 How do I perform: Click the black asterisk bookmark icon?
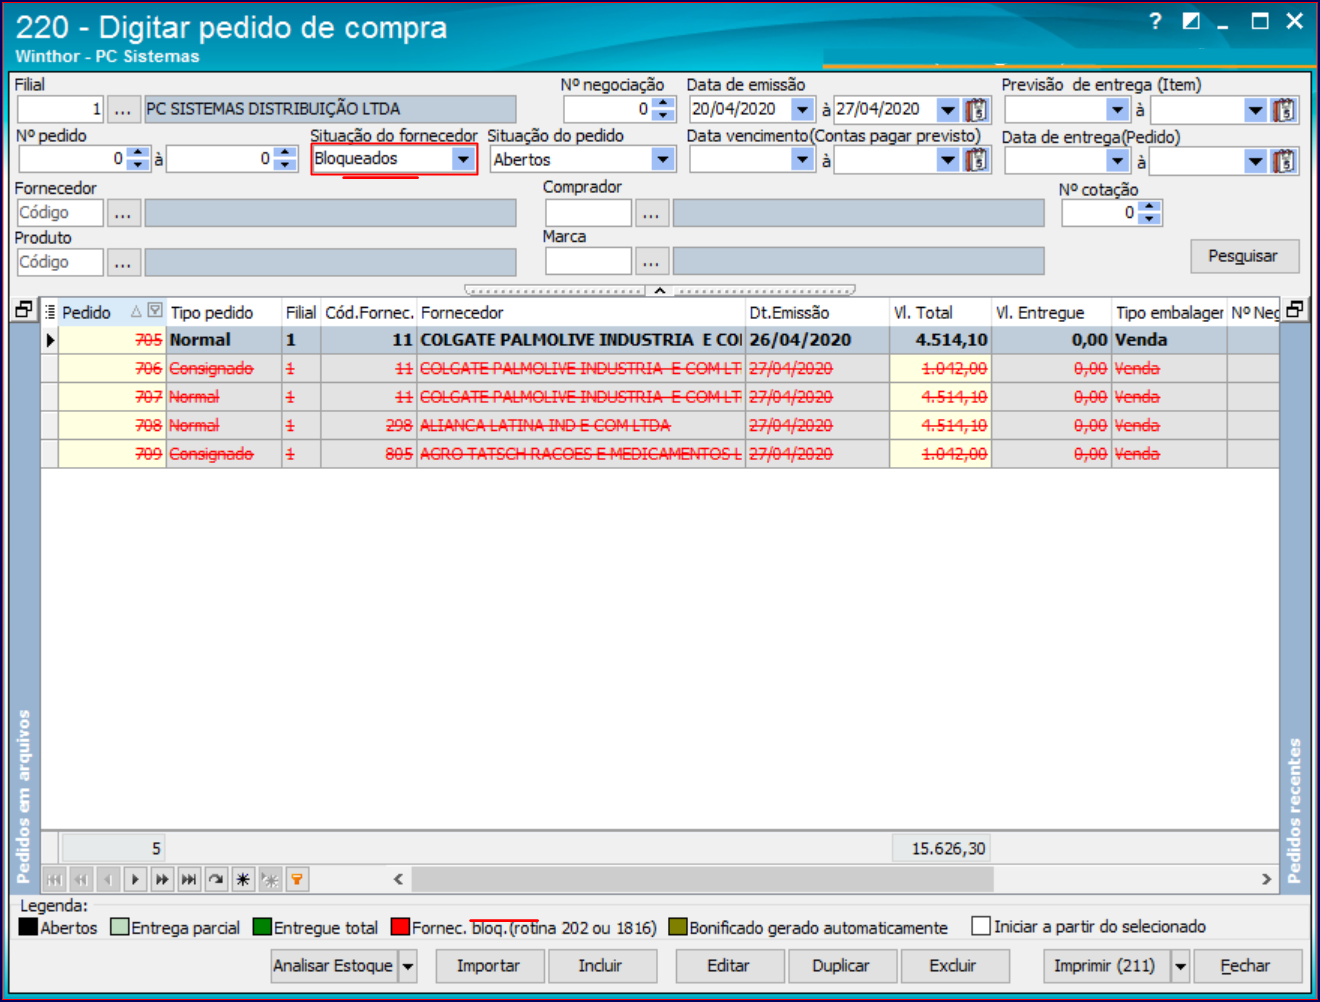pos(243,880)
